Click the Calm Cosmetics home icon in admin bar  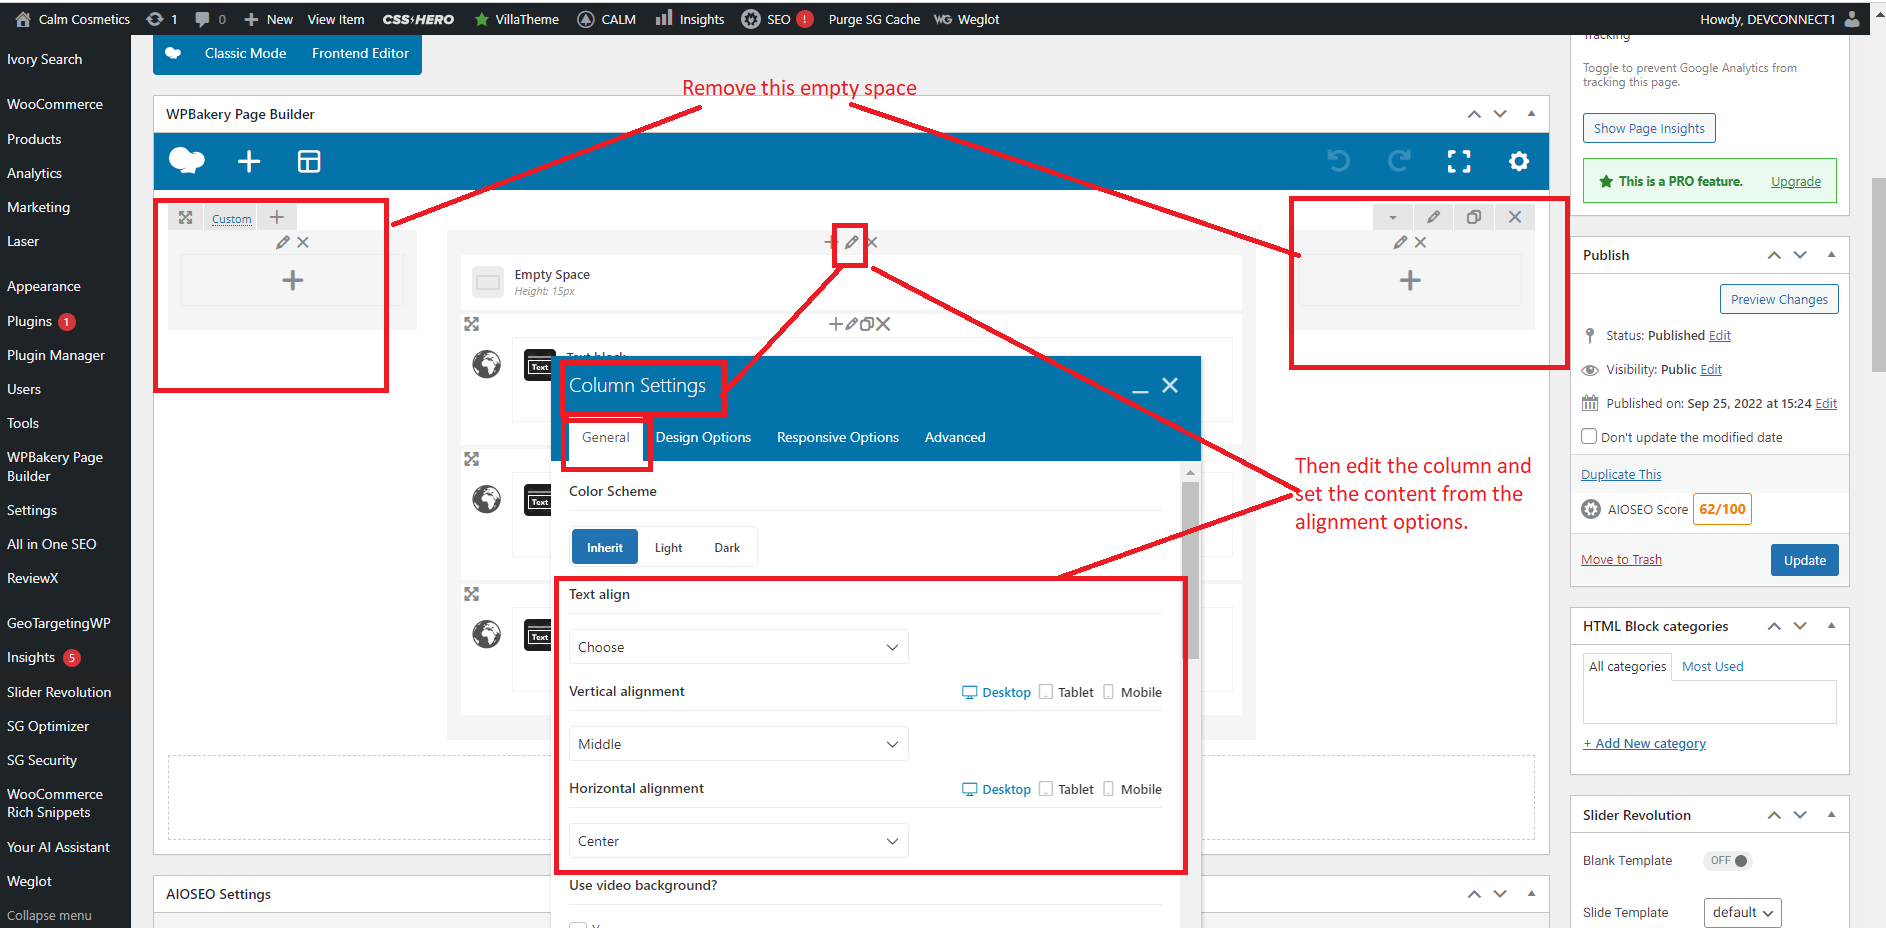[x=23, y=19]
